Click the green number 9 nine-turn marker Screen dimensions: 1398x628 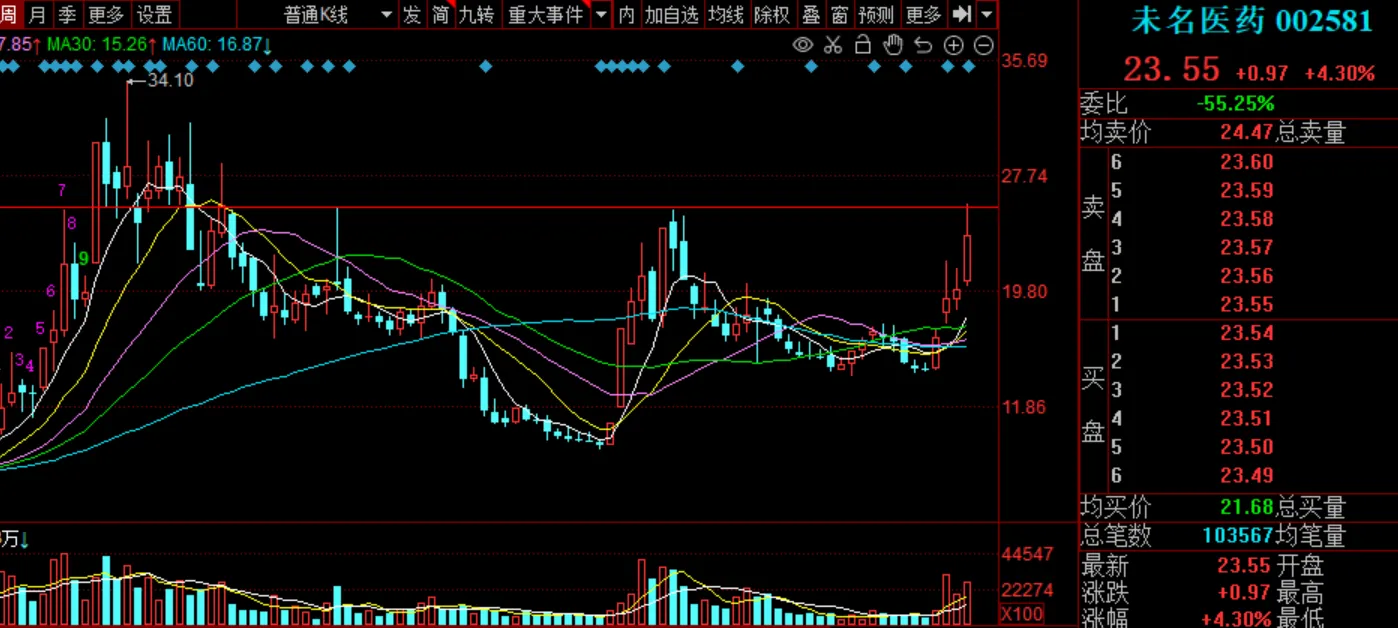(84, 257)
